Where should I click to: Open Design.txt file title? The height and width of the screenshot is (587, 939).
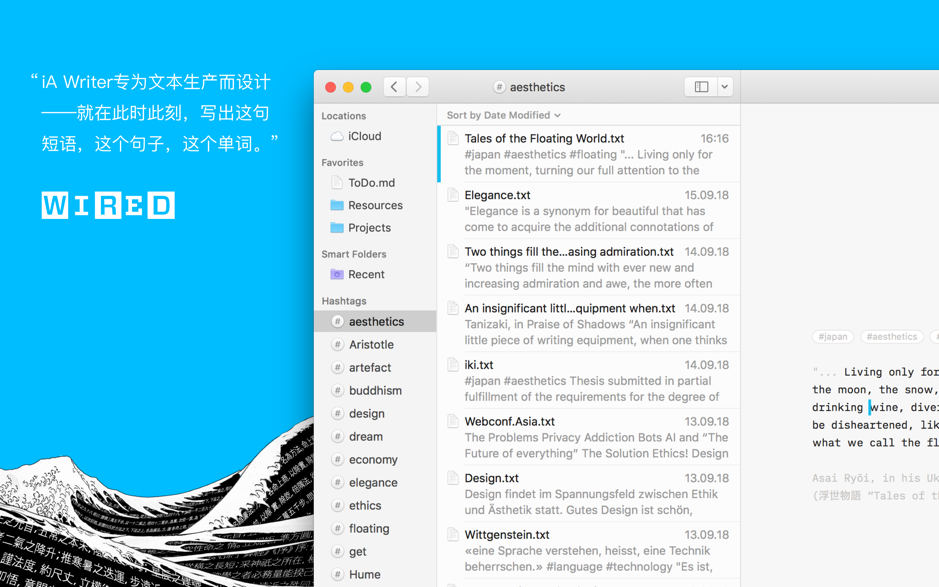point(492,478)
